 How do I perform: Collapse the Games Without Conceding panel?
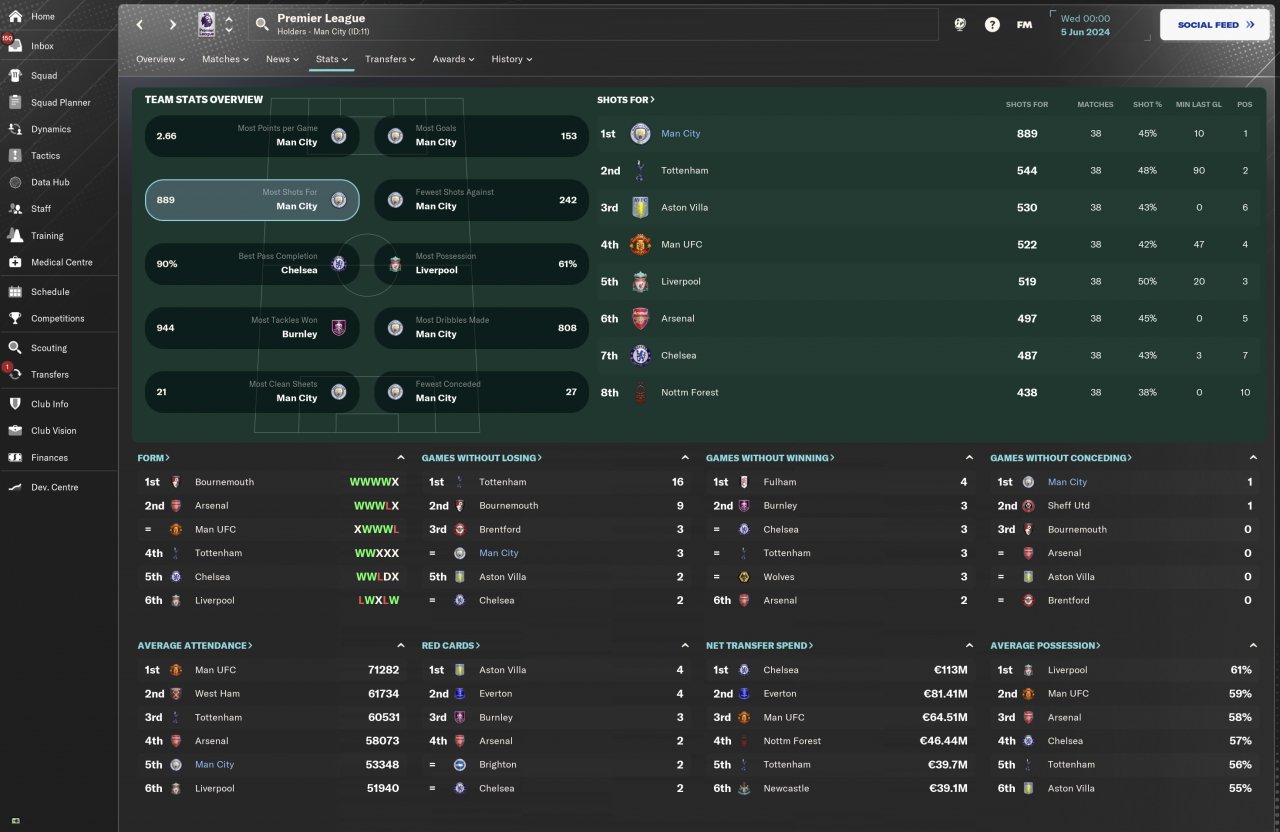click(1253, 458)
